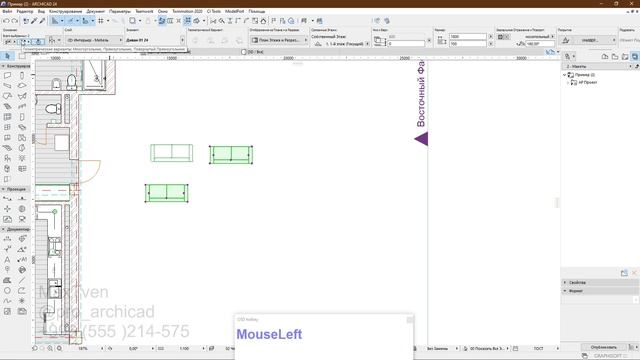The width and height of the screenshot is (640, 360).
Task: Click the Redo arrow in top toolbar
Action: (15, 21)
